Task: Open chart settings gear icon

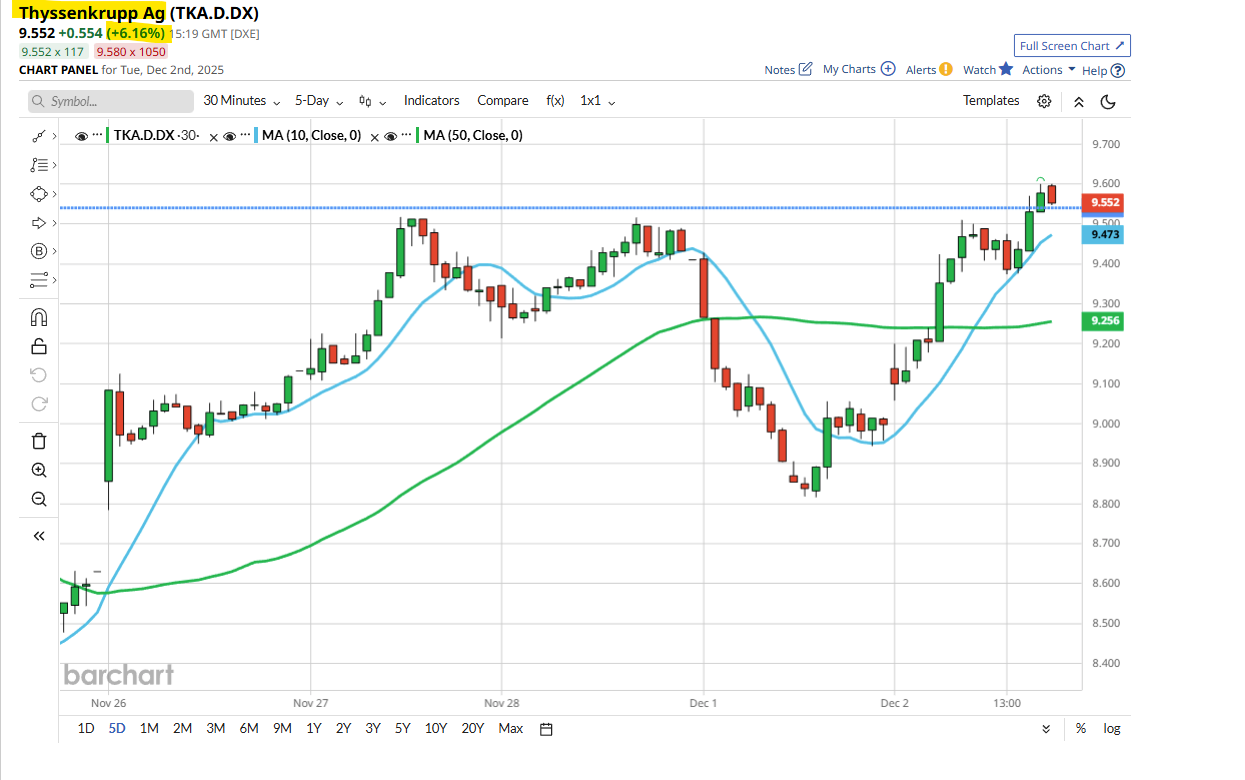Action: point(1044,101)
